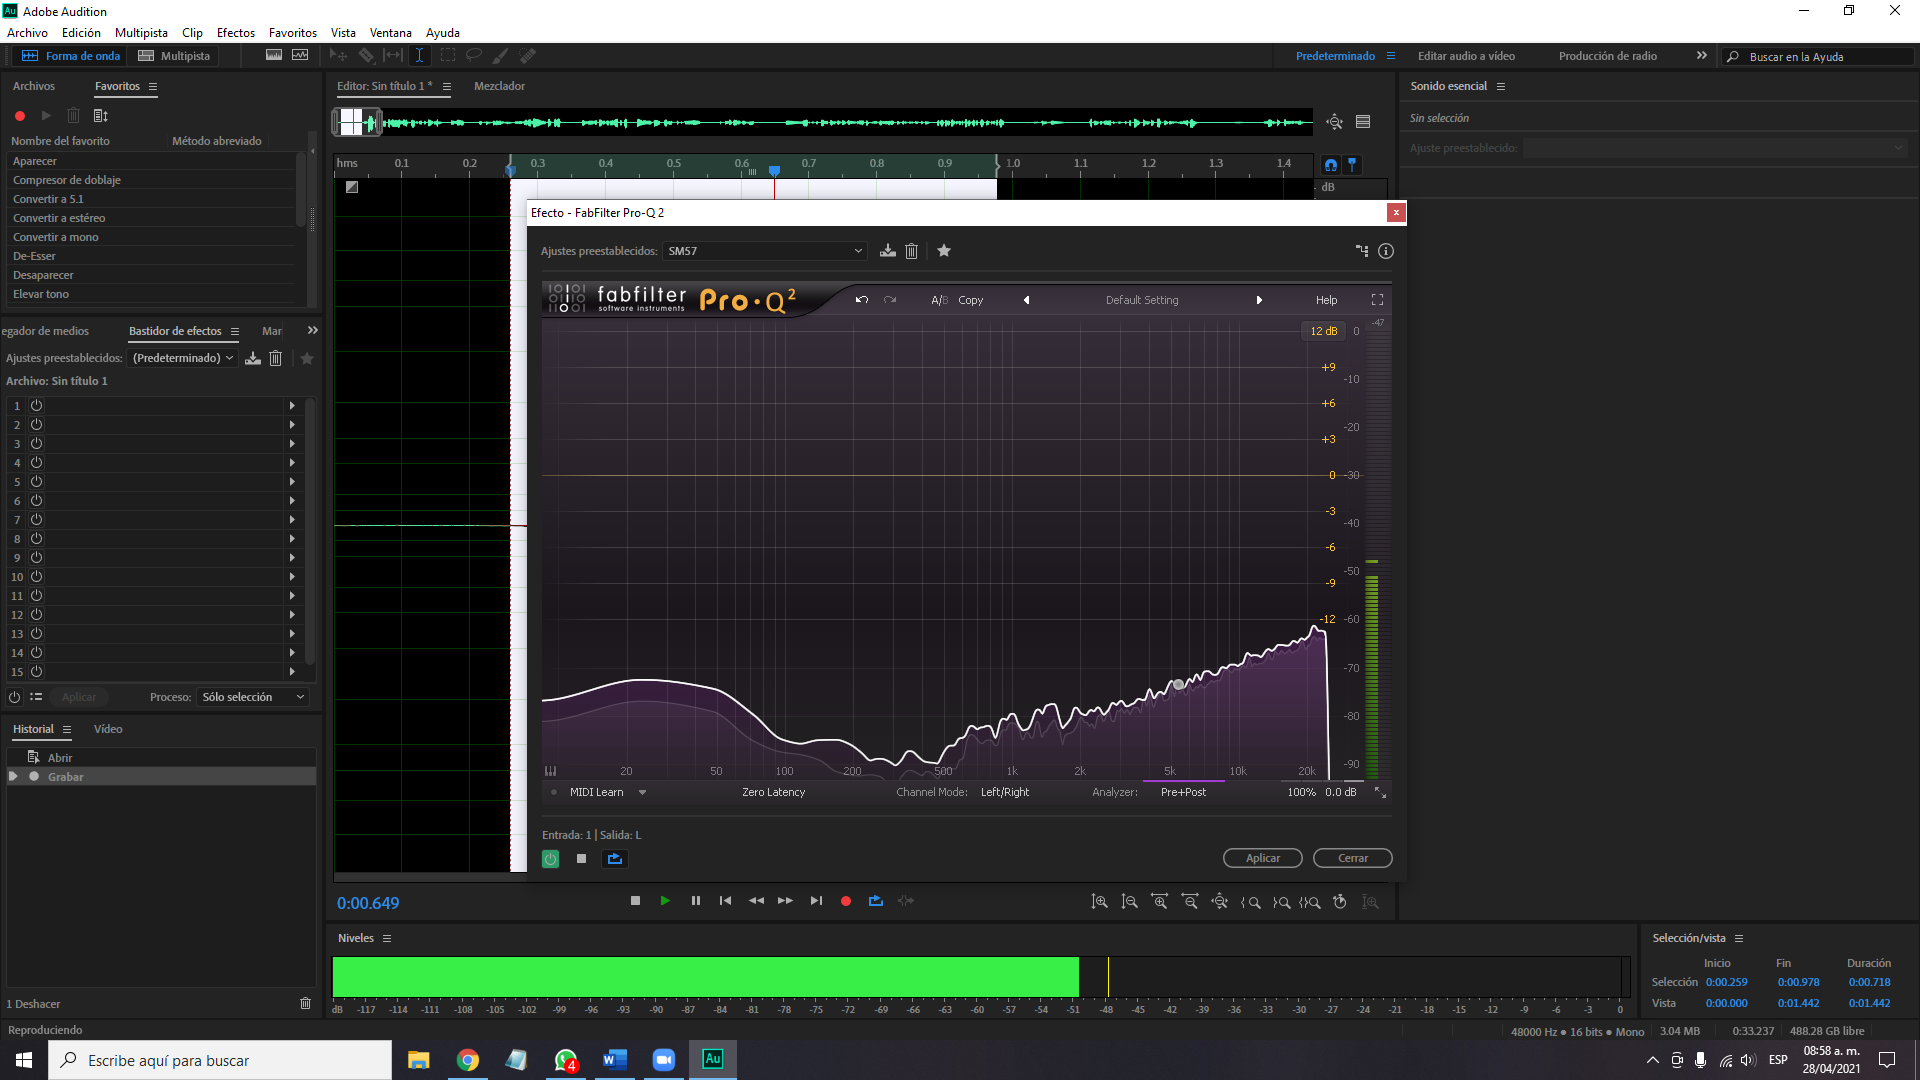Viewport: 1920px width, 1080px height.
Task: Switch to the Mezclador tab
Action: coord(499,86)
